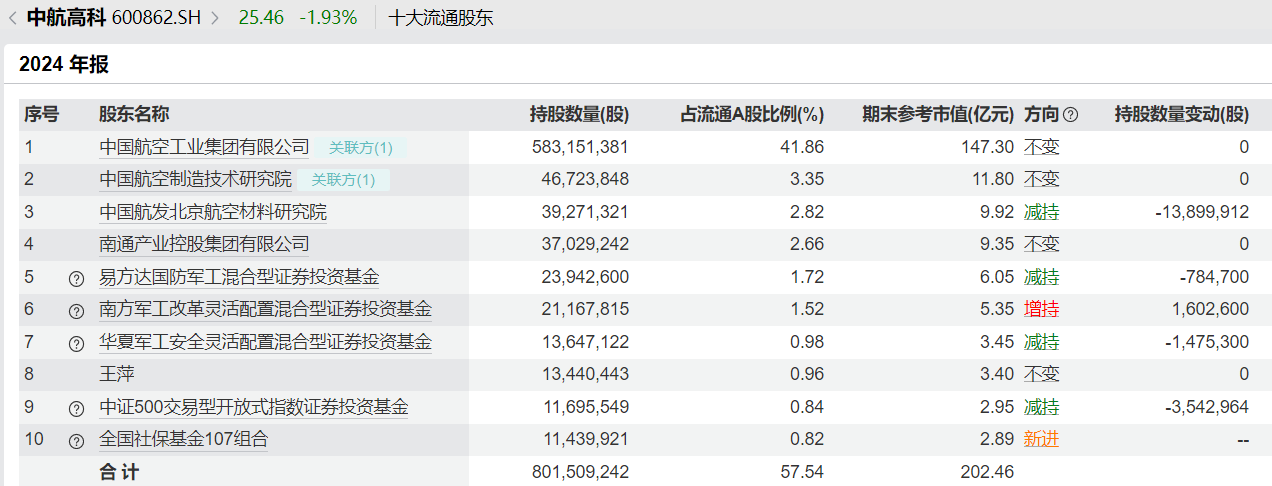Click the 股东名称 column header

point(134,114)
